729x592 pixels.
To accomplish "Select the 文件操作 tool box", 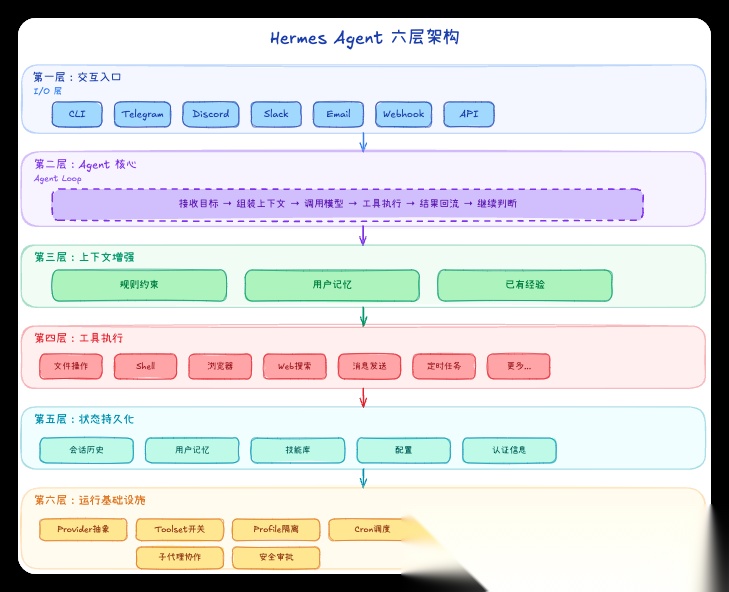I will click(71, 366).
